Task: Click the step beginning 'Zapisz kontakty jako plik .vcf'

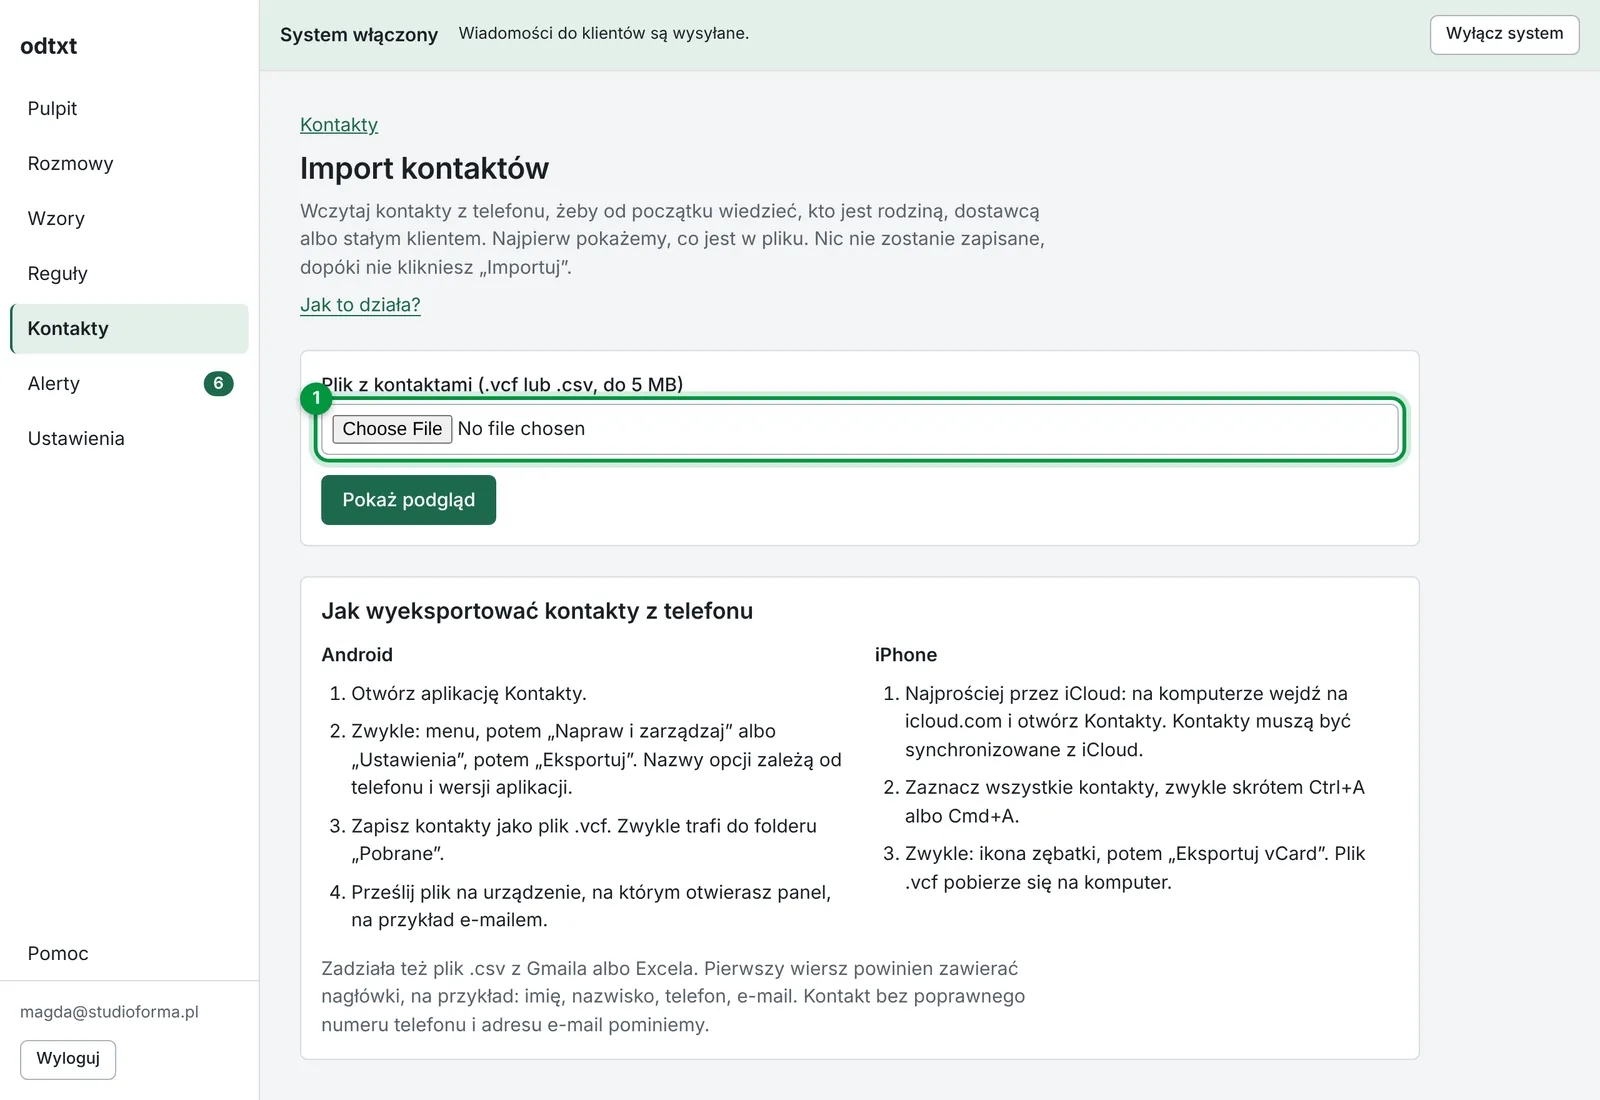Action: (x=584, y=840)
